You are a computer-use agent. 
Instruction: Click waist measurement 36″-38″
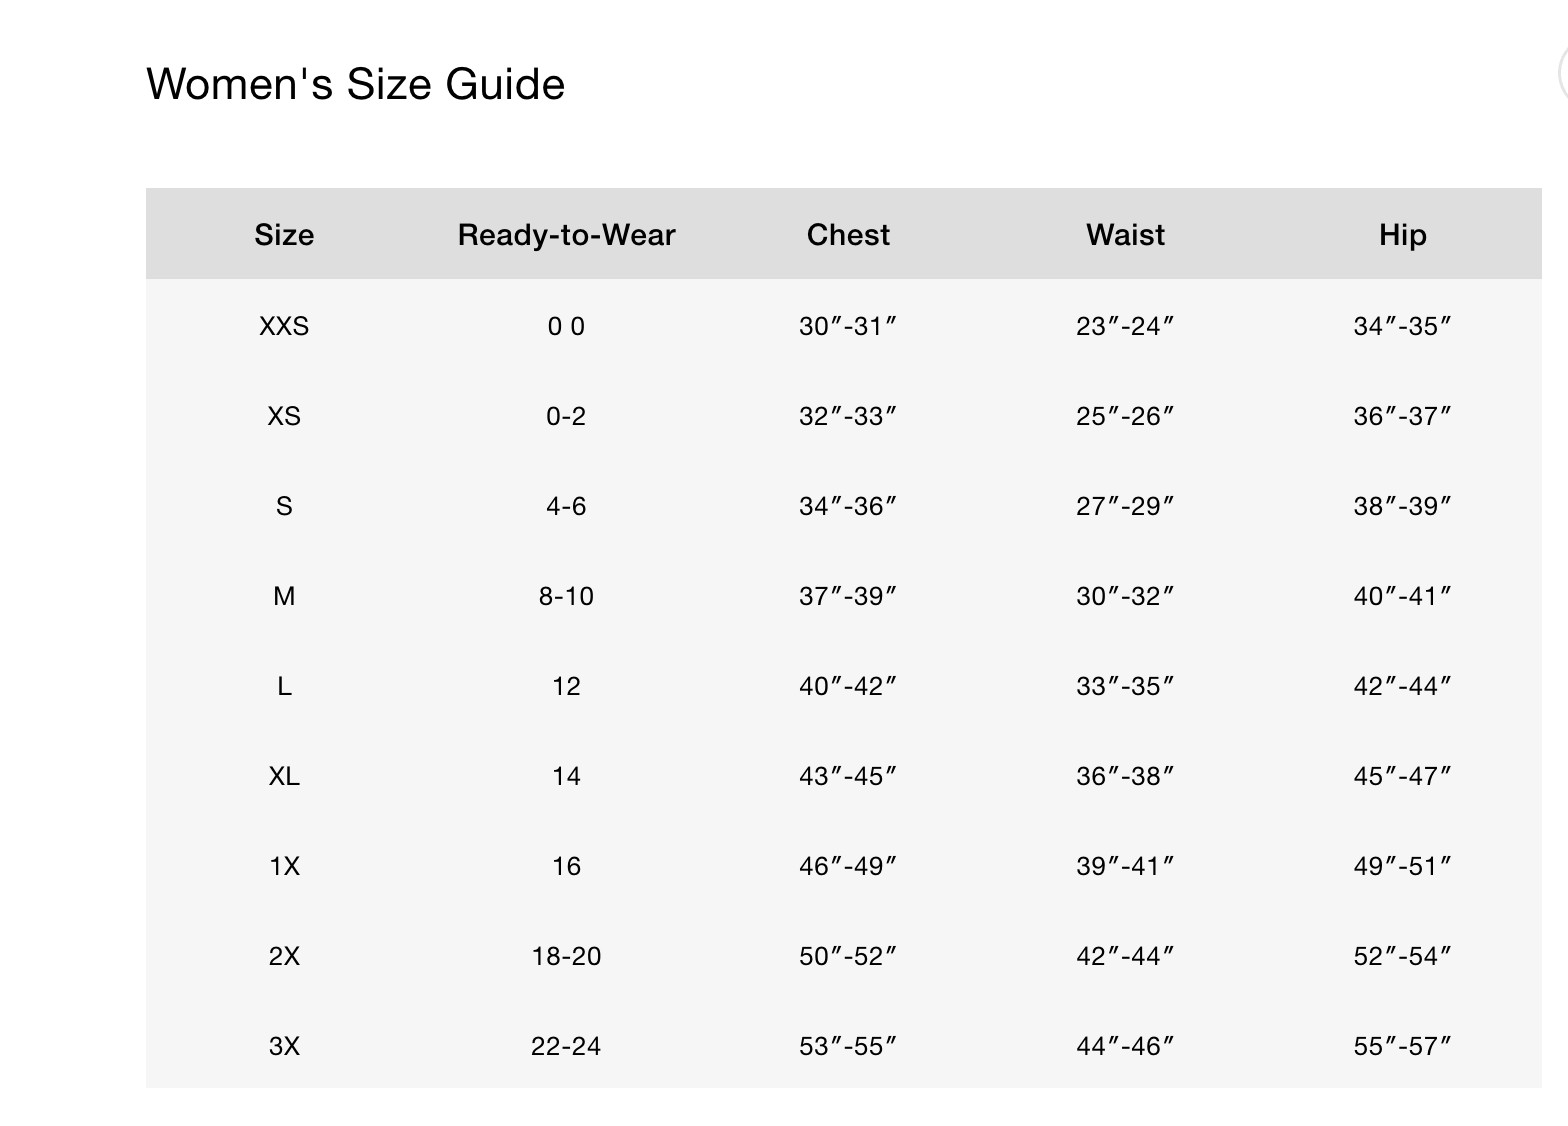pyautogui.click(x=1125, y=776)
